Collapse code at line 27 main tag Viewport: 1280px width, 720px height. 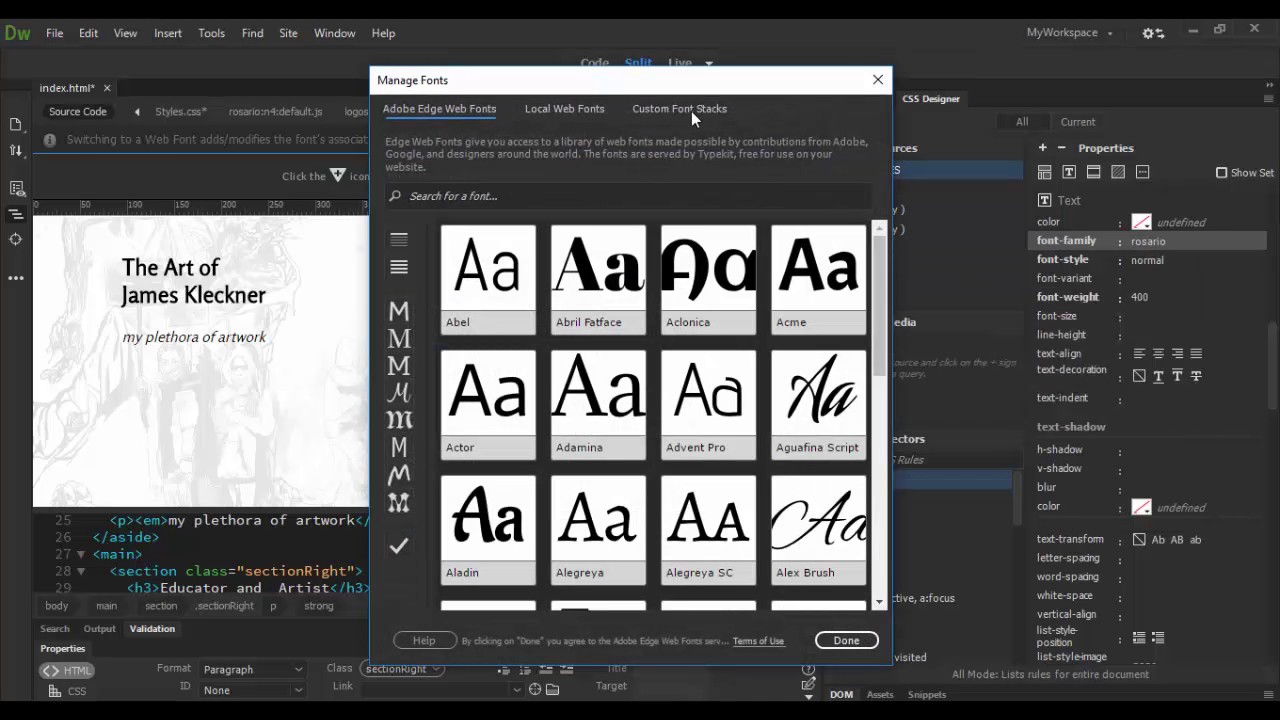click(x=81, y=554)
